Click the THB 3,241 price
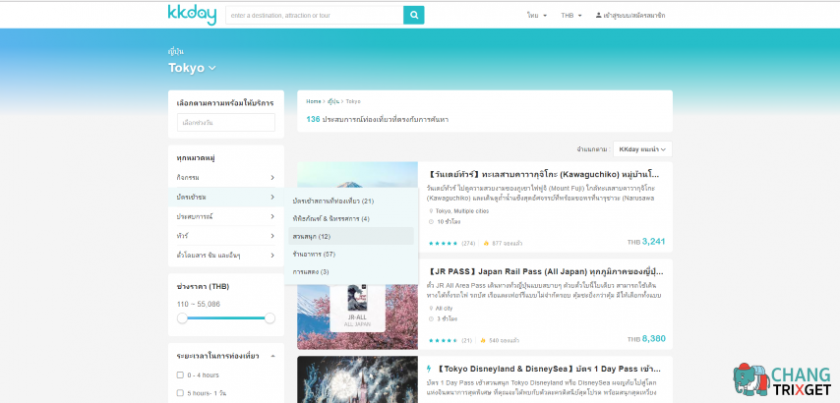This screenshot has width=840, height=403. point(647,242)
